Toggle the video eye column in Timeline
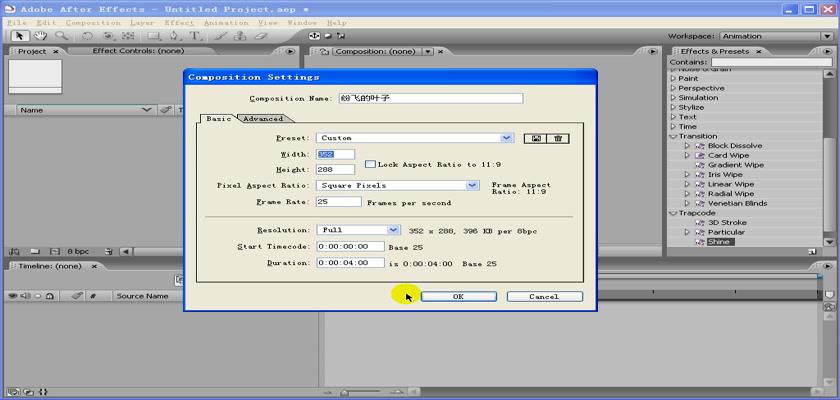 point(13,296)
